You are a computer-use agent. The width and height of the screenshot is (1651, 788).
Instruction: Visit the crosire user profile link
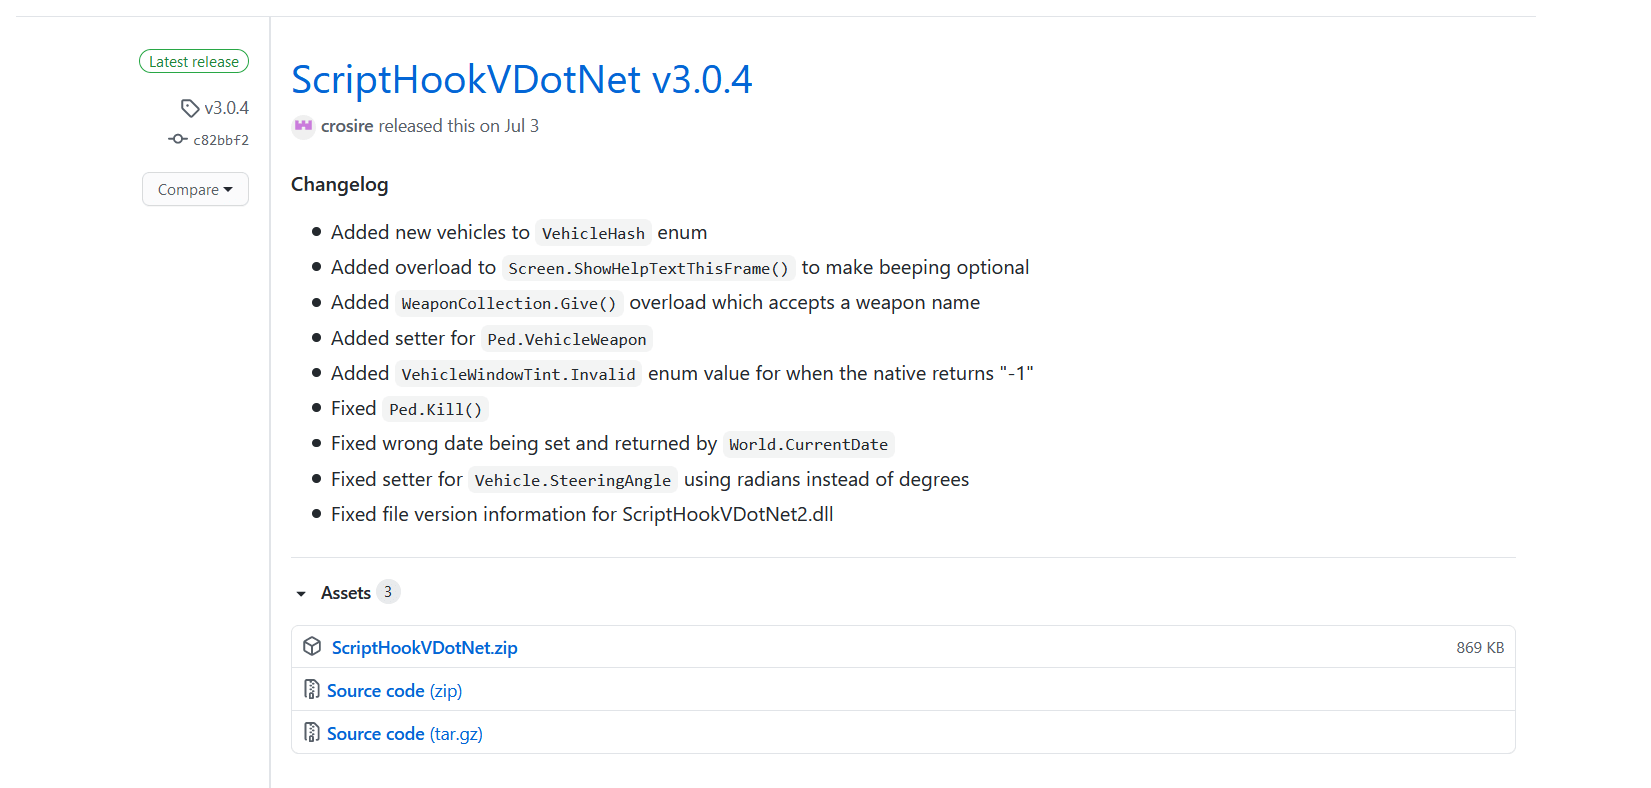point(347,126)
